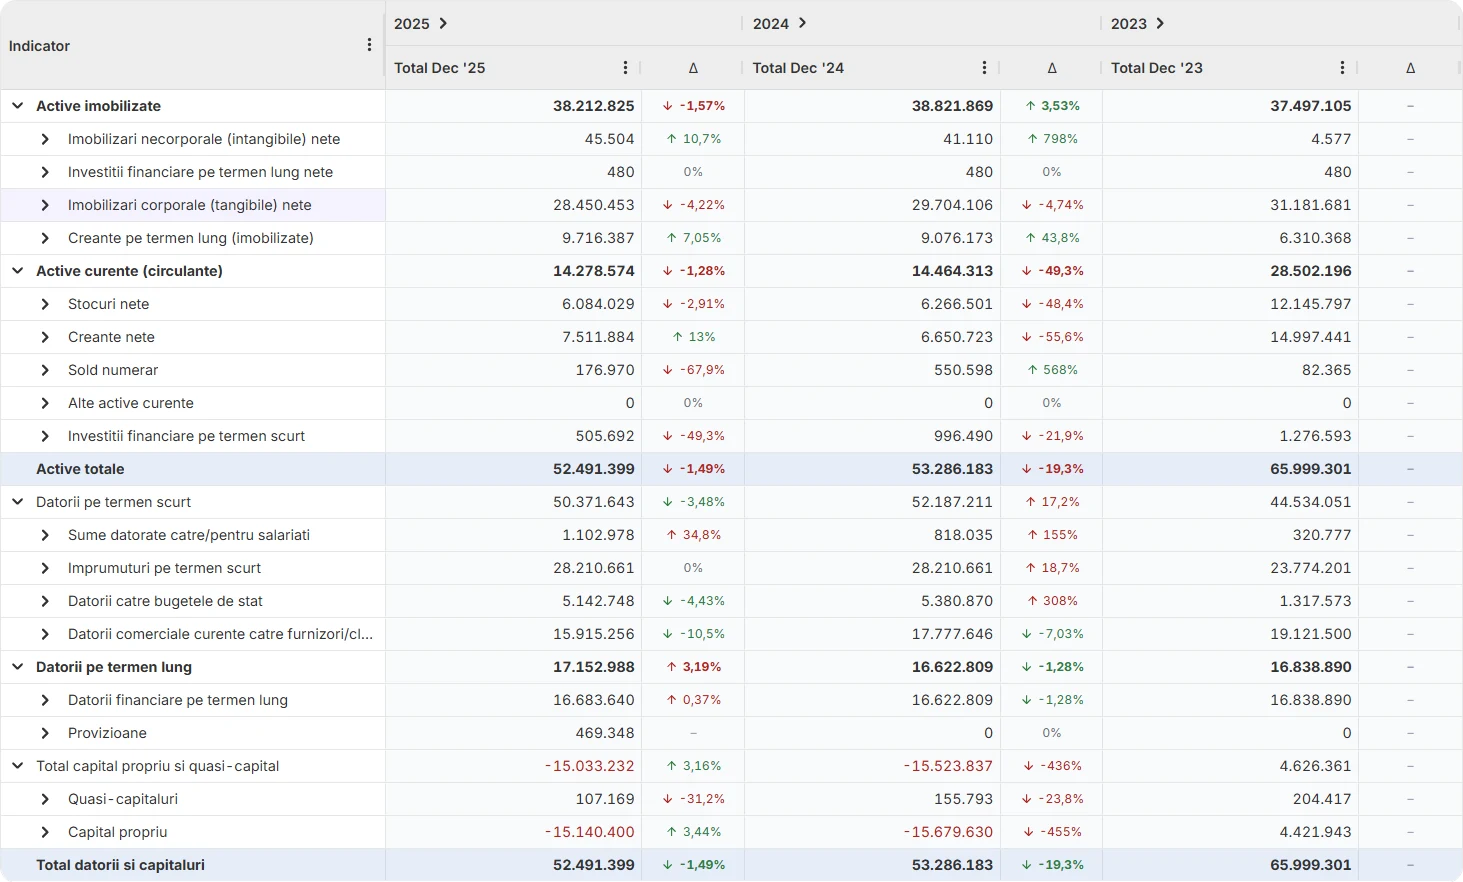Expand the Provizioane row
Screen dimensions: 1463x882
coord(45,733)
